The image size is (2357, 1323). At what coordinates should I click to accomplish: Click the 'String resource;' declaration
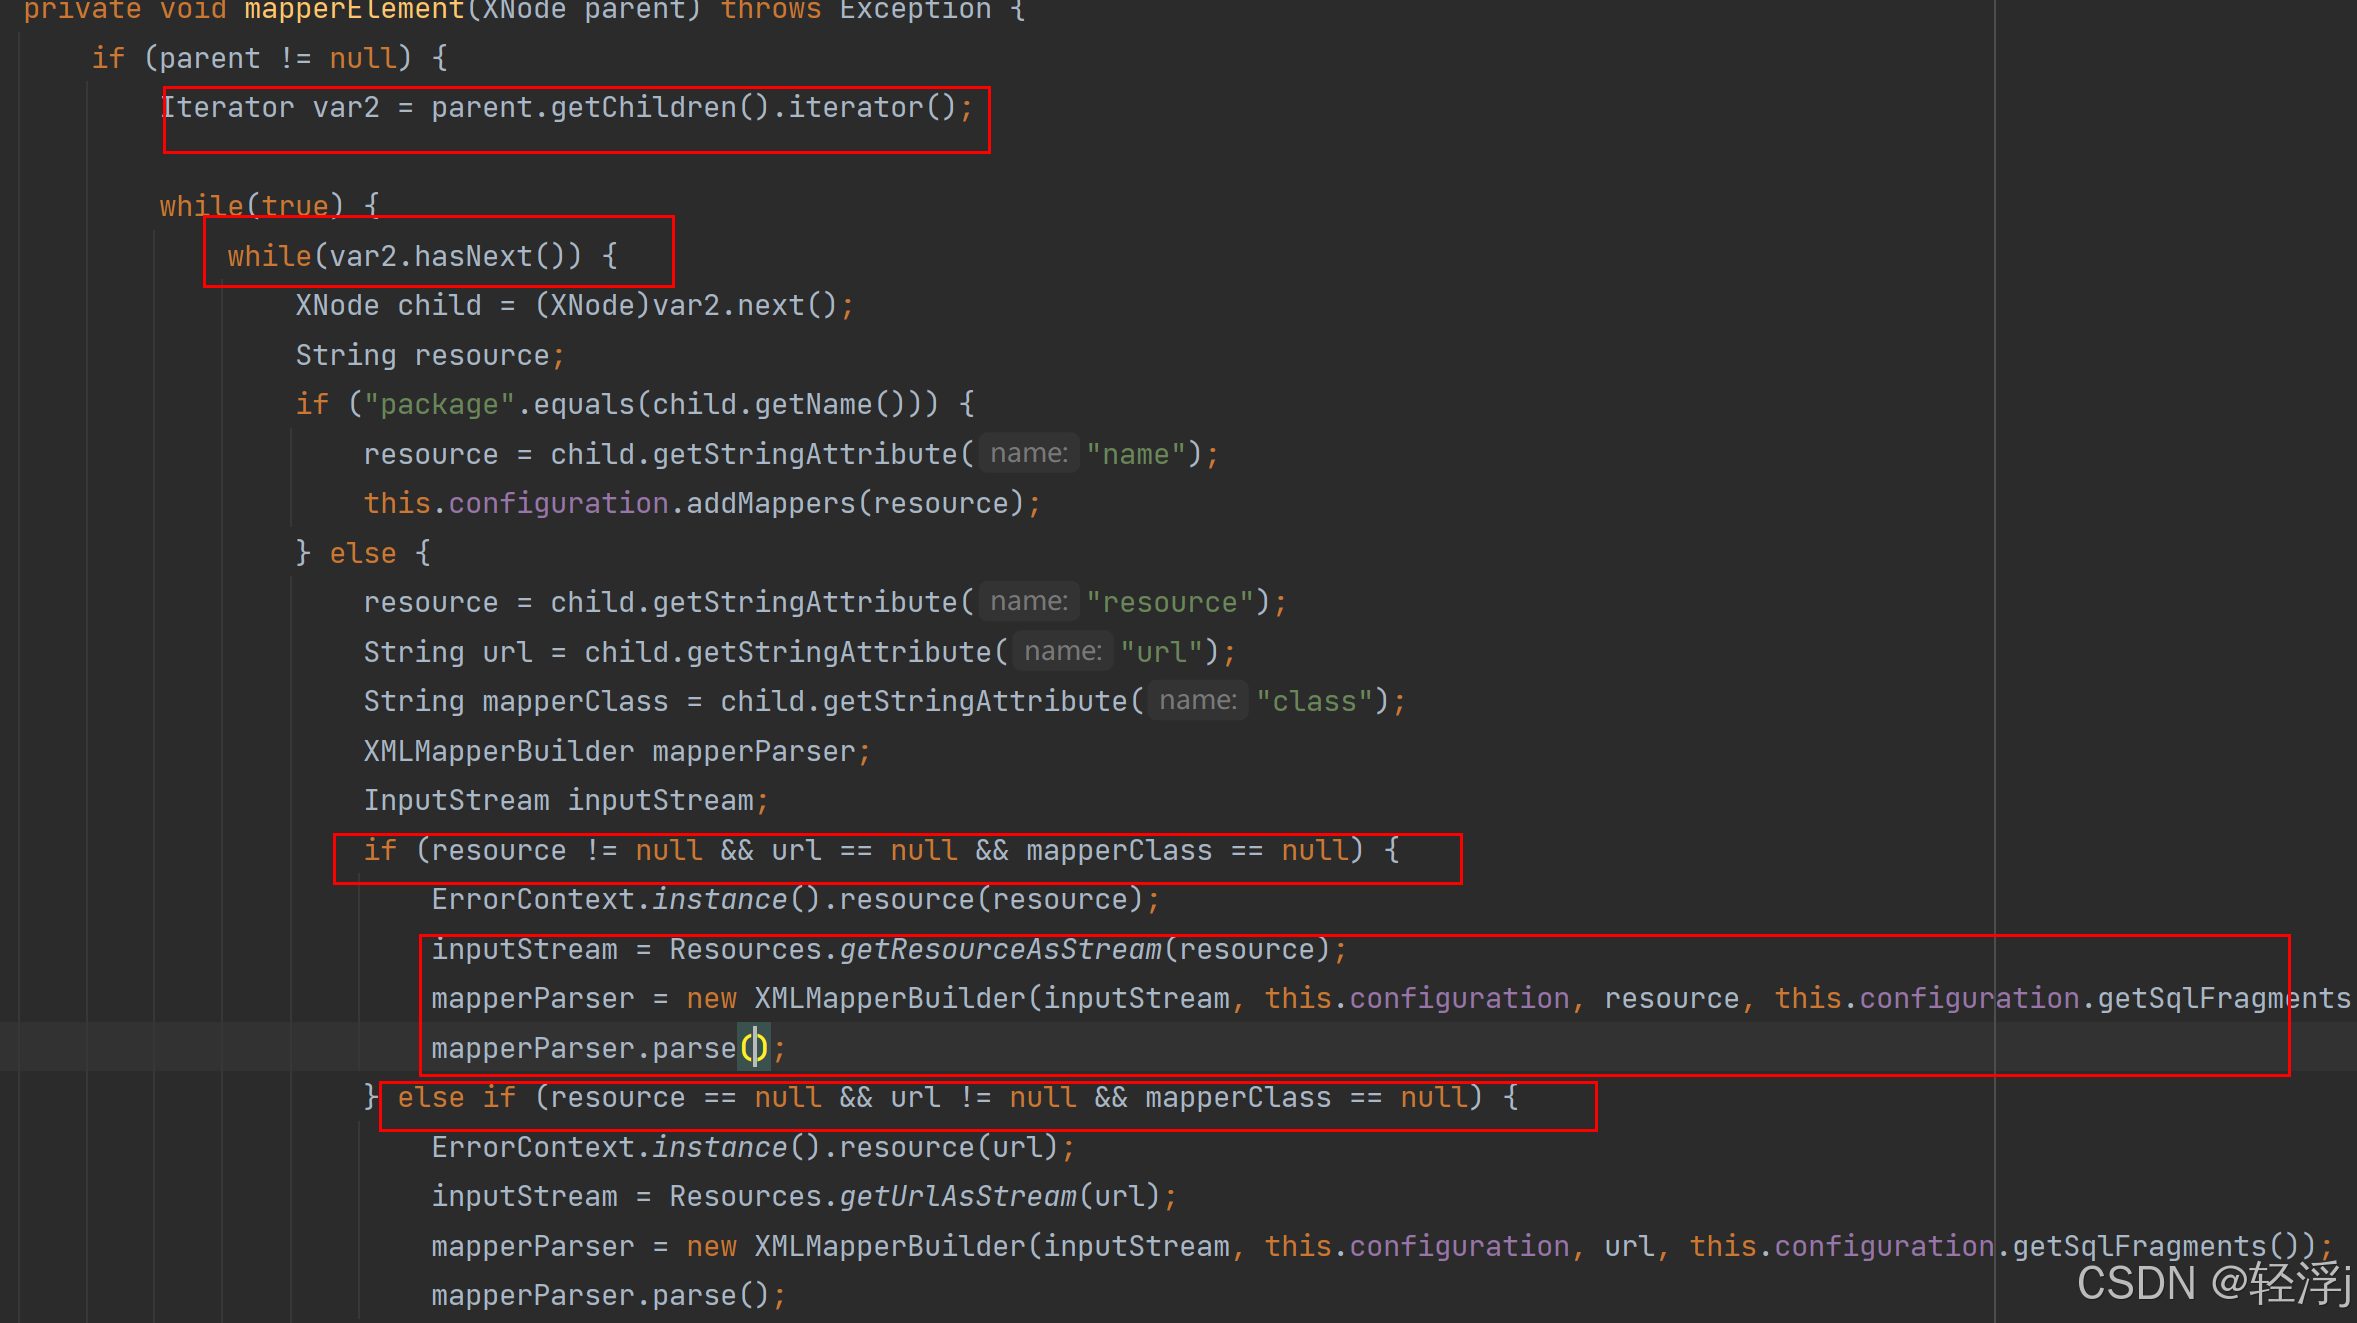click(430, 355)
